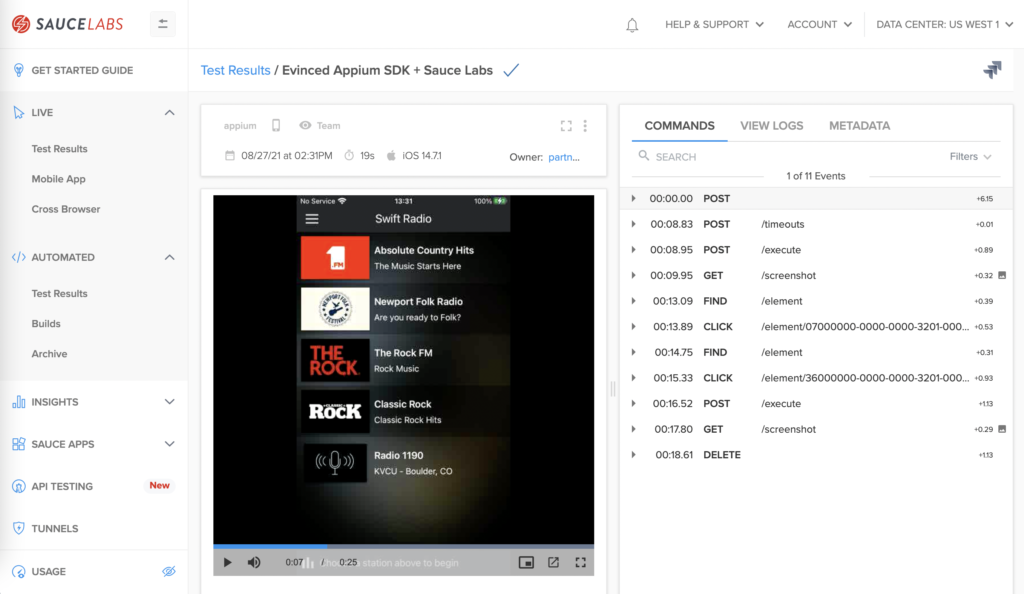Expand the Insights section
Screen dimensions: 1024x594
click(169, 402)
